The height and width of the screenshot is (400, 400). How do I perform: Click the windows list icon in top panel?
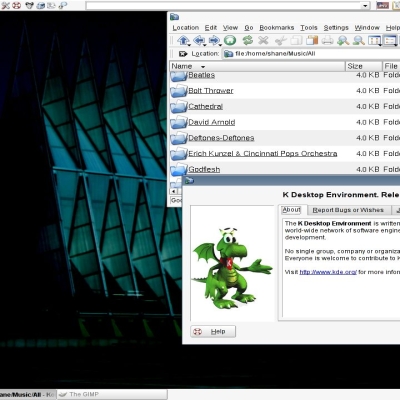(51, 5)
